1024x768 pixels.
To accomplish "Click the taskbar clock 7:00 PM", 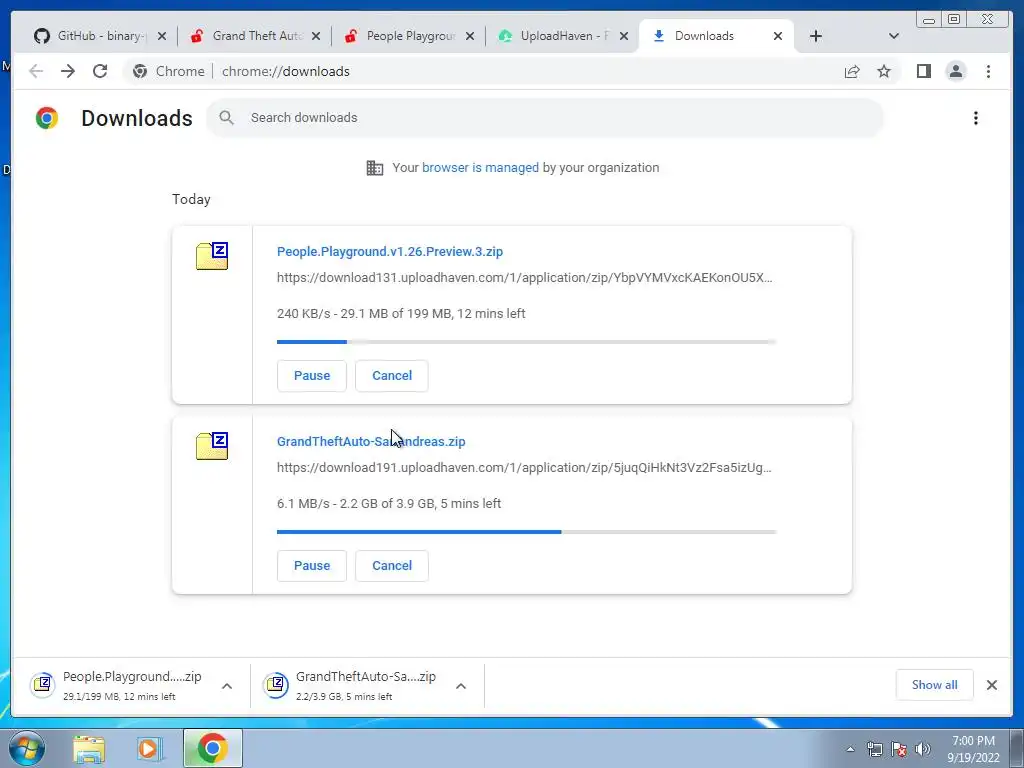I will tap(973, 749).
